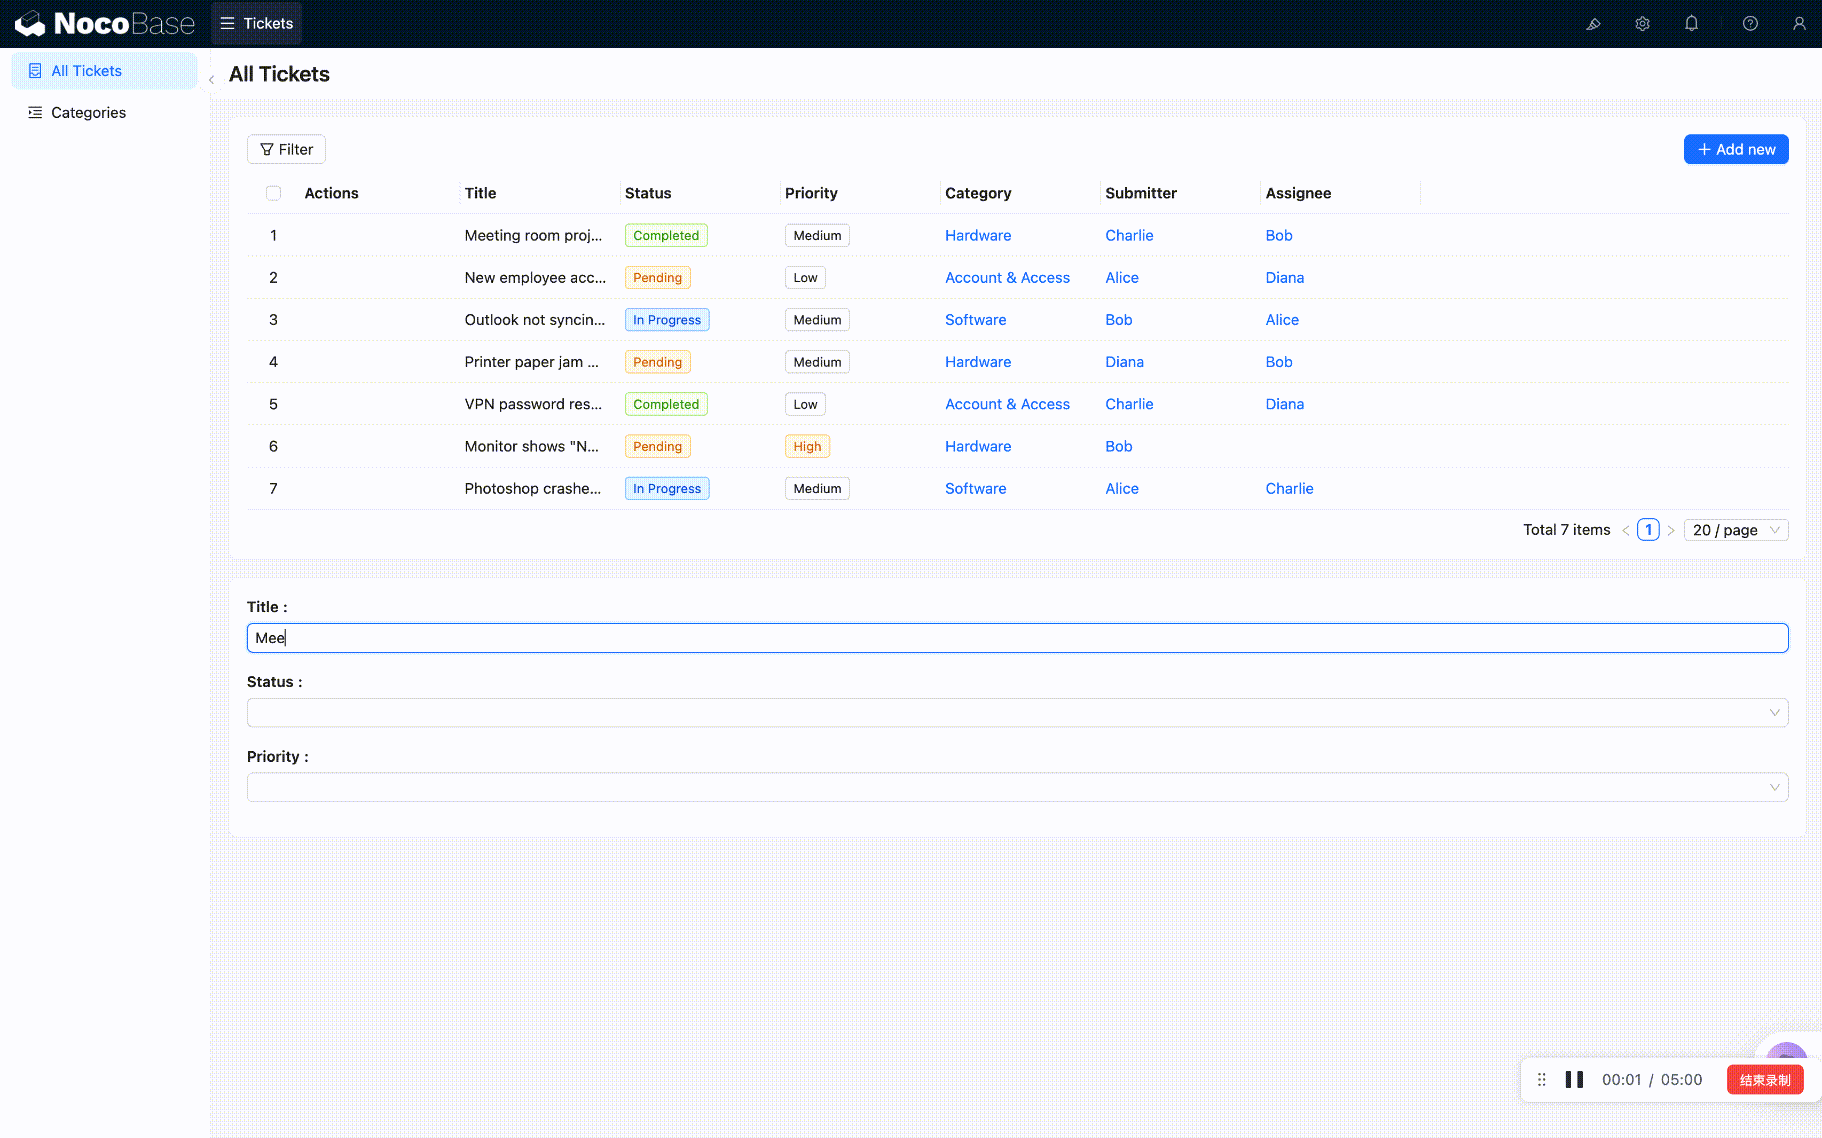
Task: Open the user profile icon
Action: pyautogui.click(x=1799, y=24)
